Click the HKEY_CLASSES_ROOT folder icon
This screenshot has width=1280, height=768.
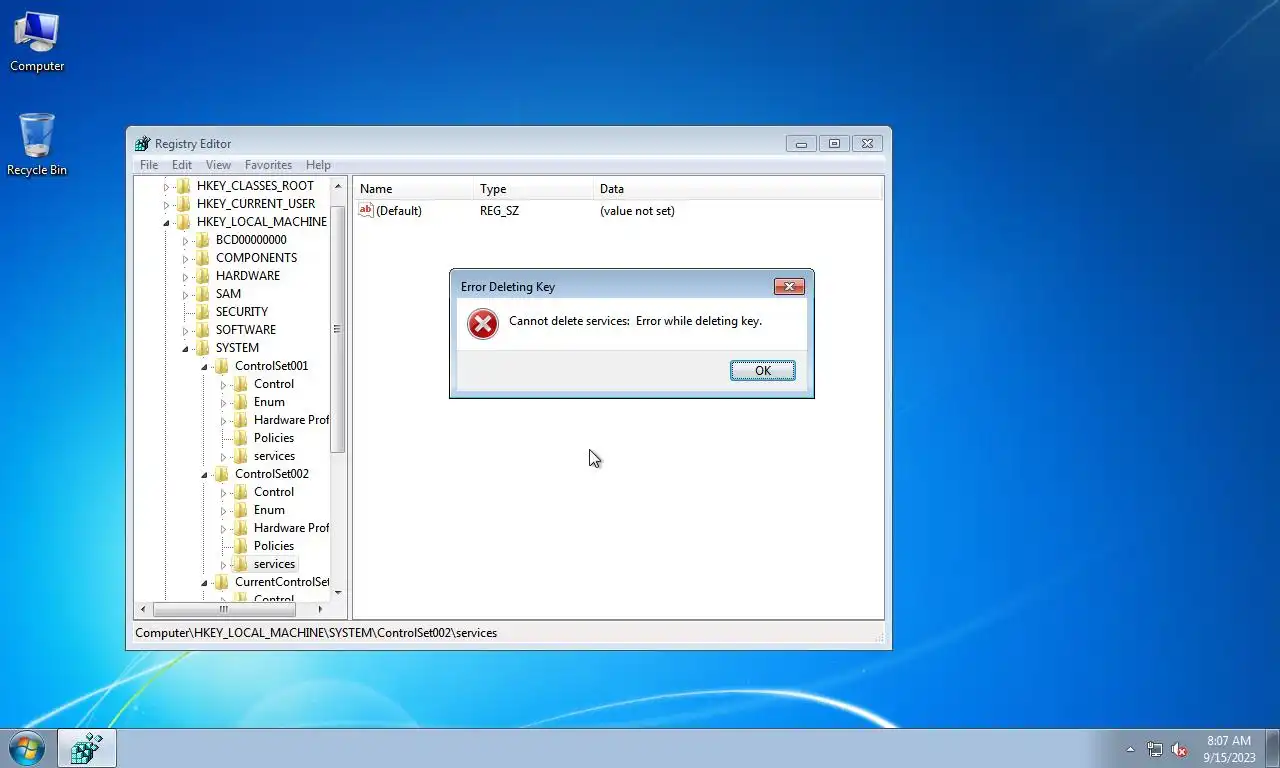point(183,186)
